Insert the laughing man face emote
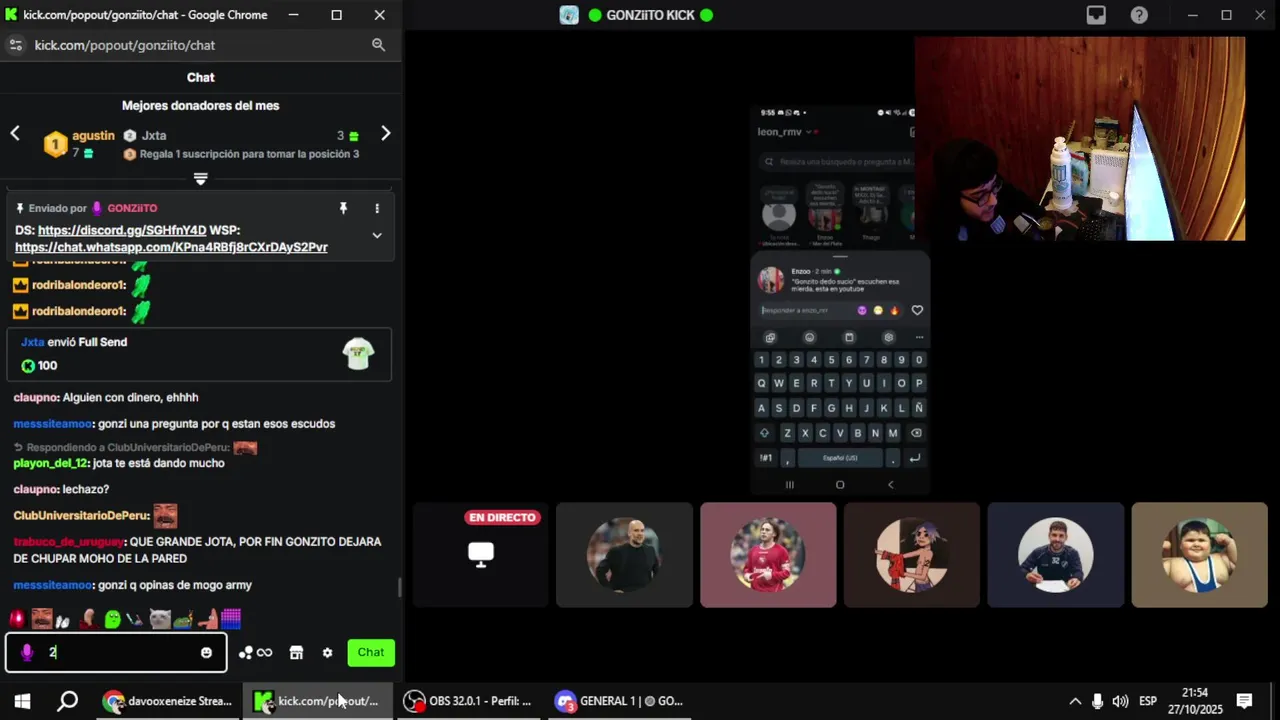Screen dimensions: 1280x720 [x=41, y=619]
